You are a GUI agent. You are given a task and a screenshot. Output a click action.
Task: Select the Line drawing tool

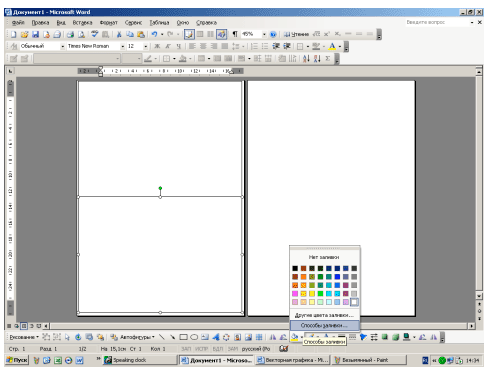(162, 337)
